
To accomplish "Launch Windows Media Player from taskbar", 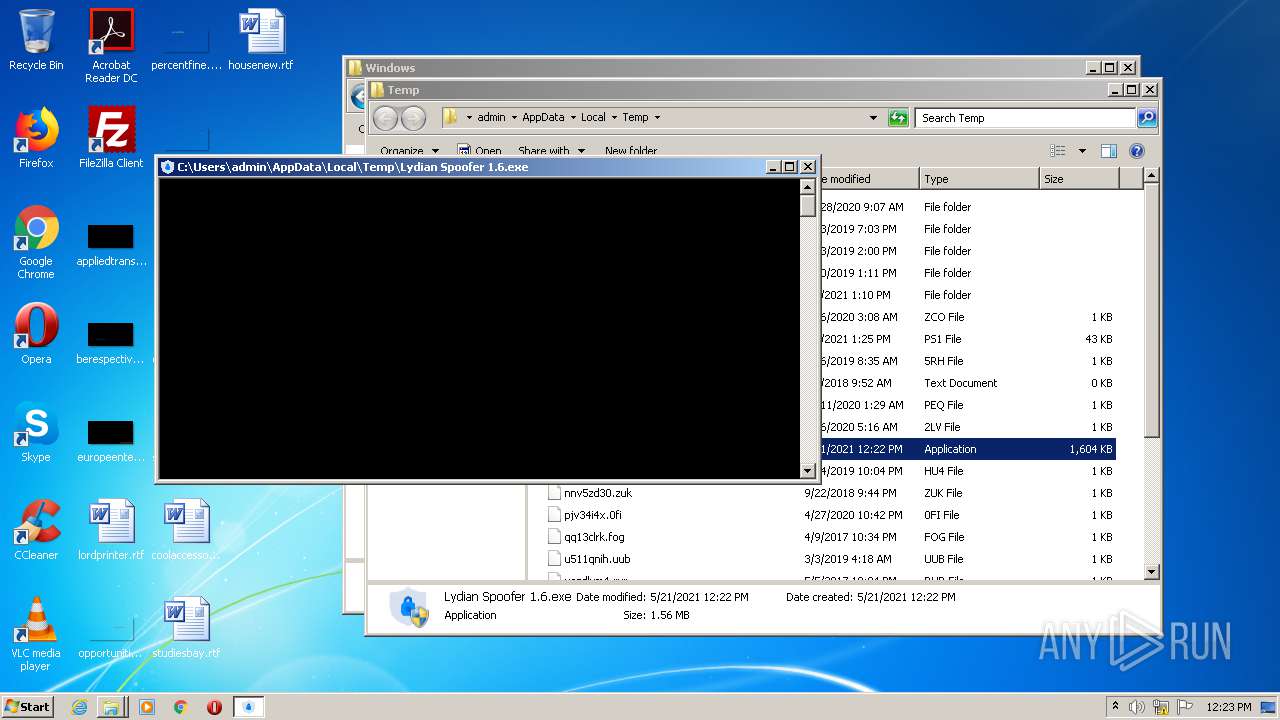I will pos(147,707).
